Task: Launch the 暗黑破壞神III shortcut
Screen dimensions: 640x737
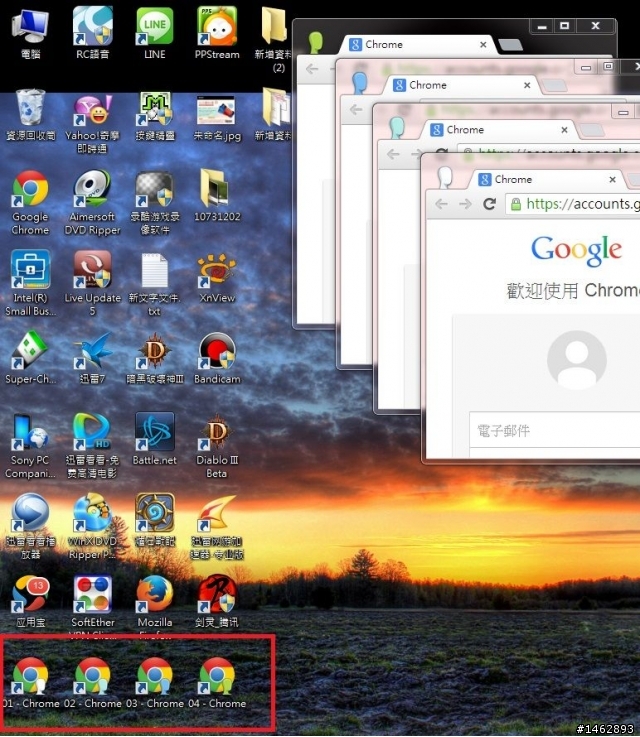Action: [x=155, y=357]
